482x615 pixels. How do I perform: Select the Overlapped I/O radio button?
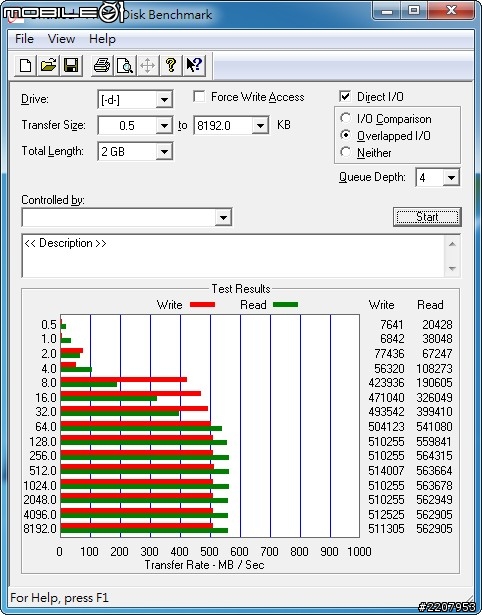[x=346, y=135]
